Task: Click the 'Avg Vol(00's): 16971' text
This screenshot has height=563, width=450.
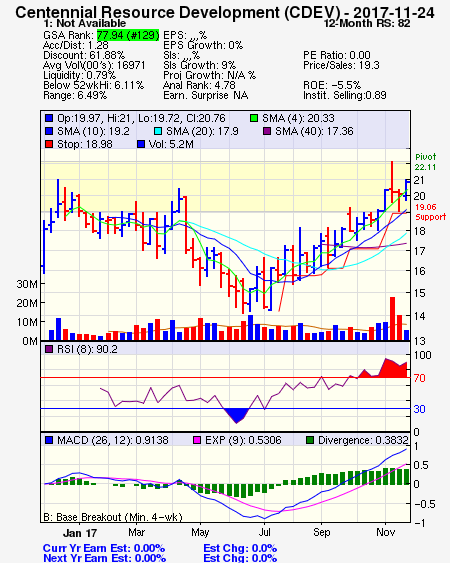Action: coord(94,65)
